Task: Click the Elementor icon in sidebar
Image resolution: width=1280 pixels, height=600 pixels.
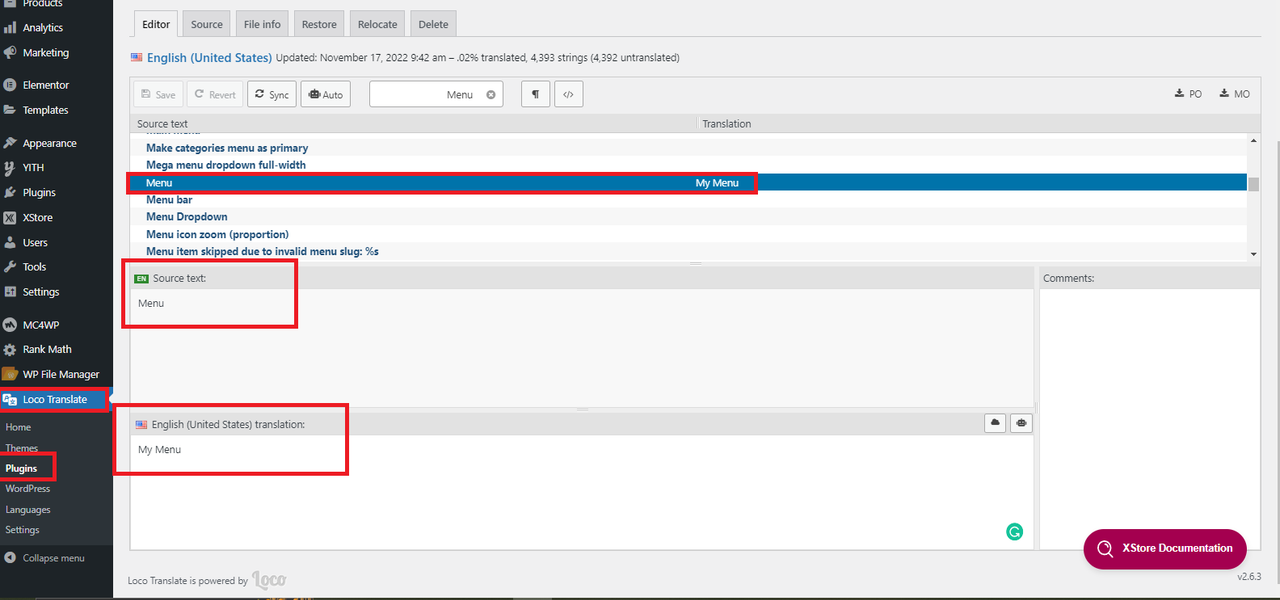Action: coord(10,85)
